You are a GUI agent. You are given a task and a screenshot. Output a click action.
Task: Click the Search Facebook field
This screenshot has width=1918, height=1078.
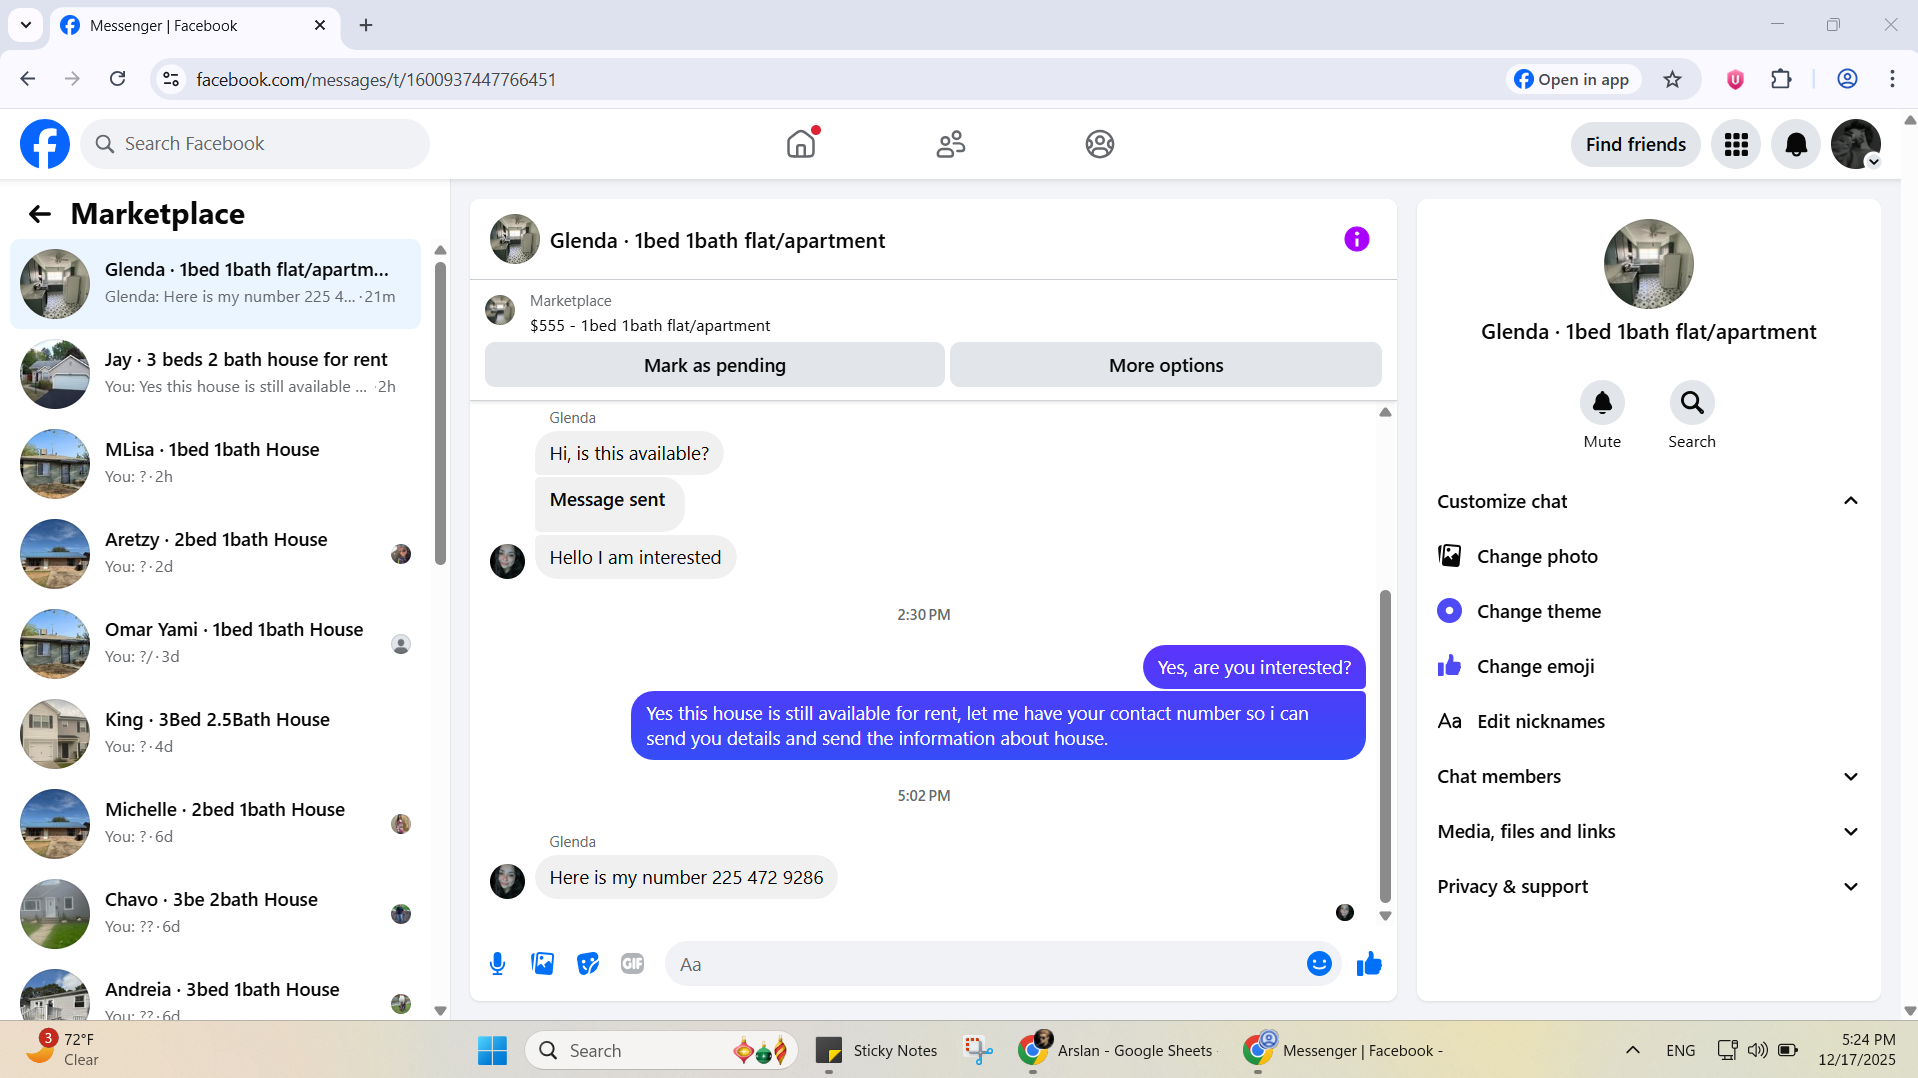tap(255, 144)
